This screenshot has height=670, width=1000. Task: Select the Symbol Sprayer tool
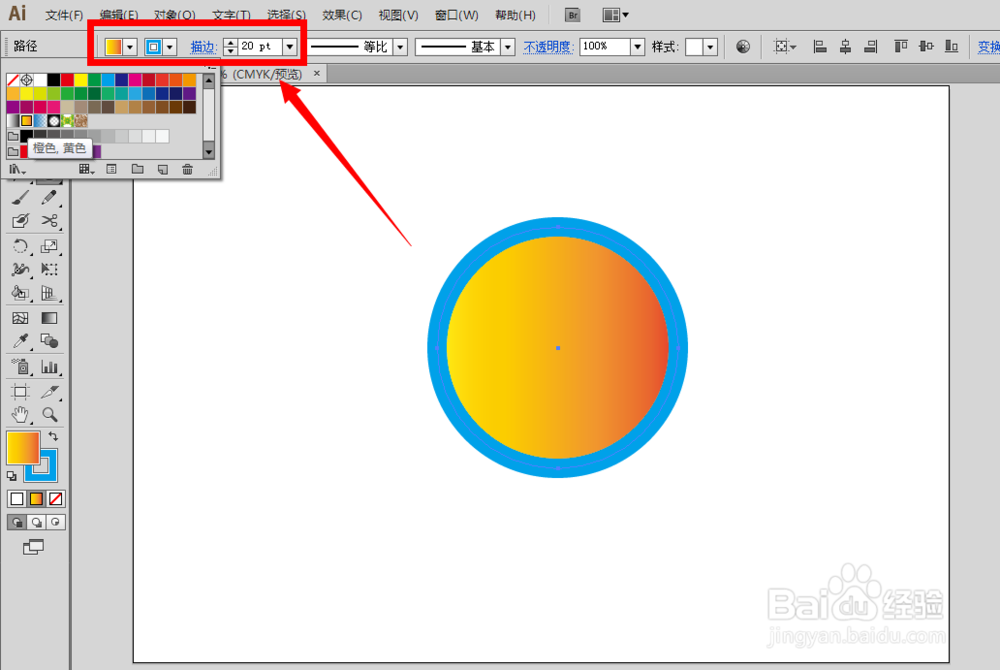pyautogui.click(x=20, y=367)
